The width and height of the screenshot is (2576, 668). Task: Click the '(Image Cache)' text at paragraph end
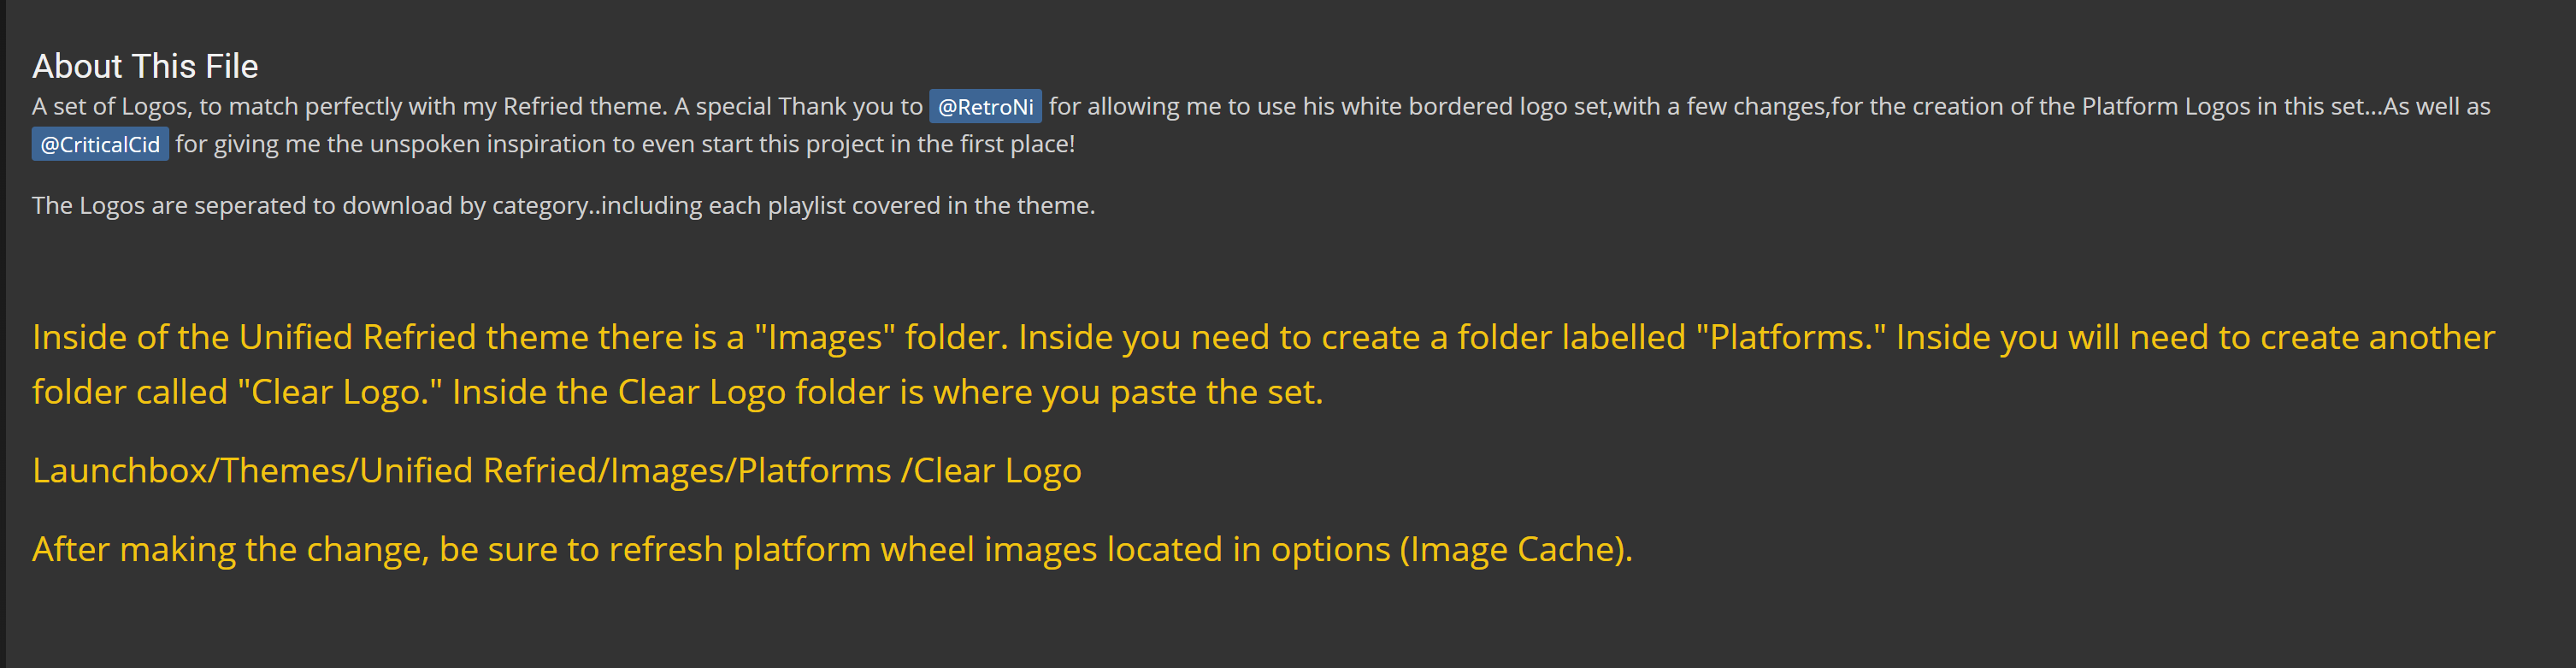coord(1515,549)
